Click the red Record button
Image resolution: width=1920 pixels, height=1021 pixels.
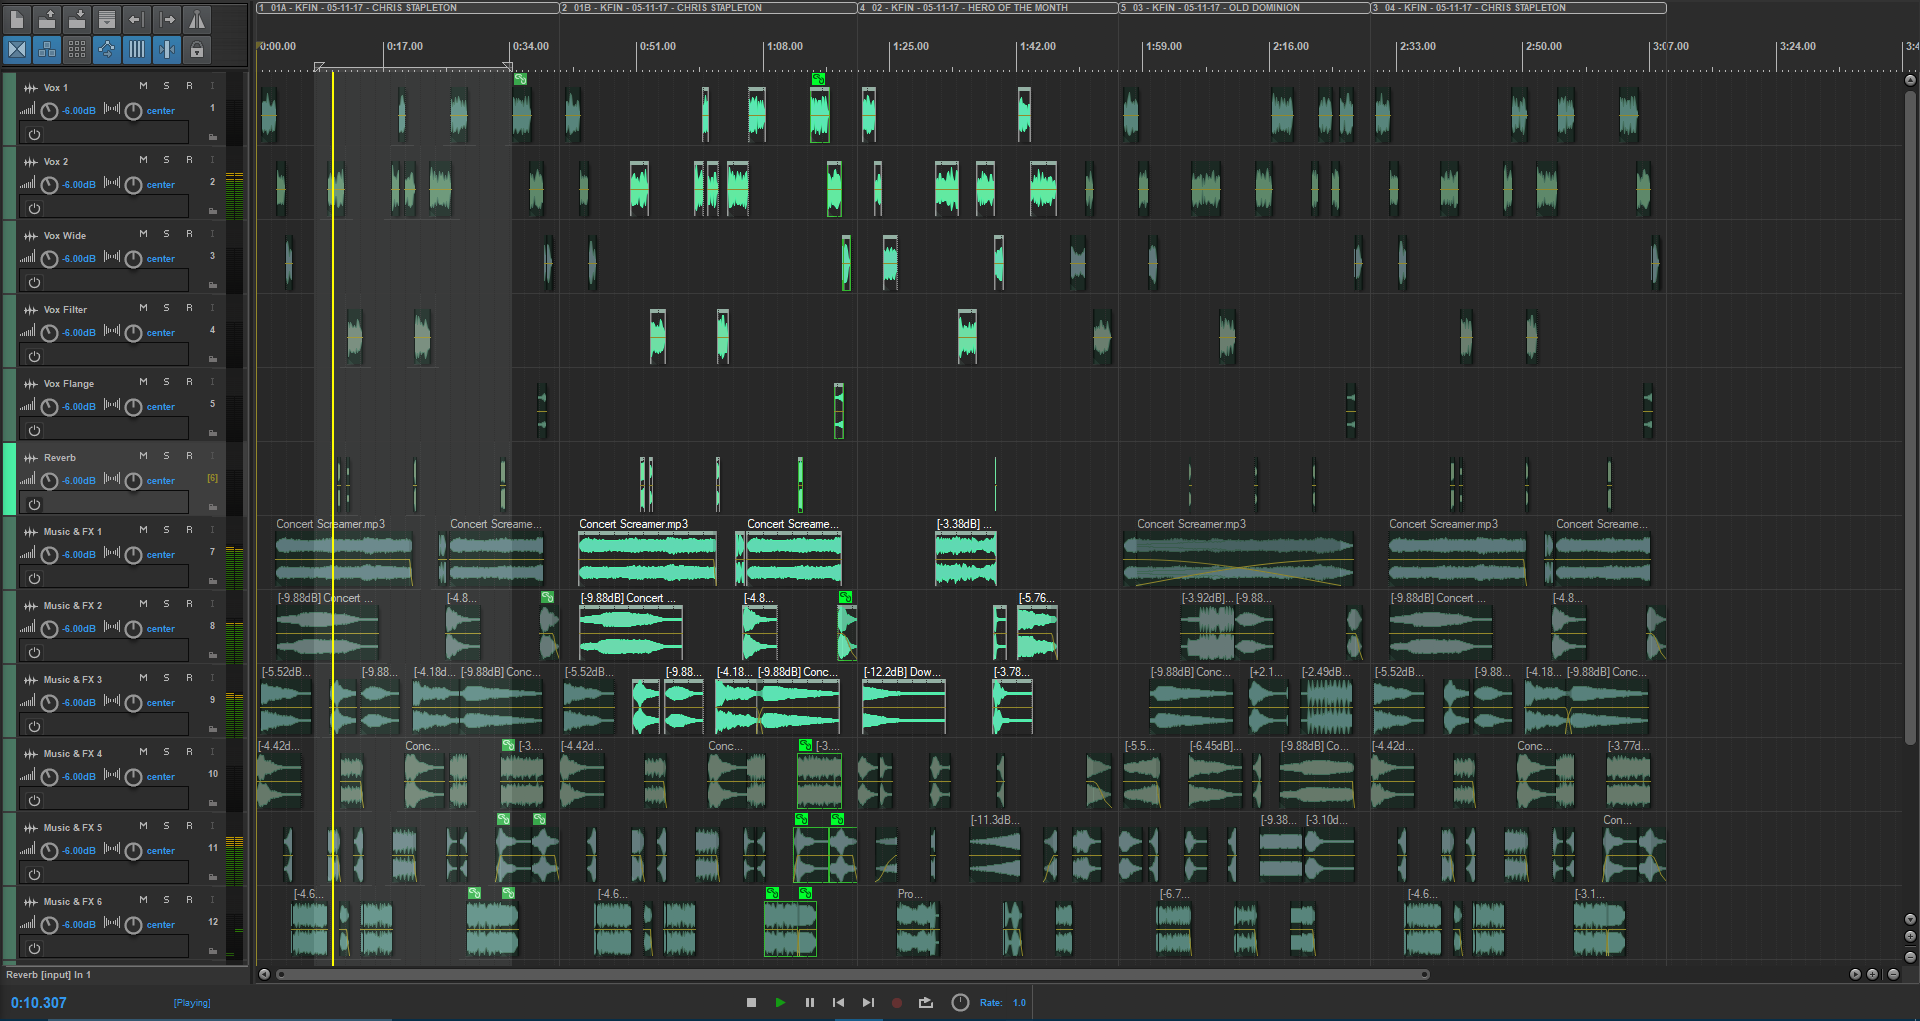click(x=897, y=1002)
